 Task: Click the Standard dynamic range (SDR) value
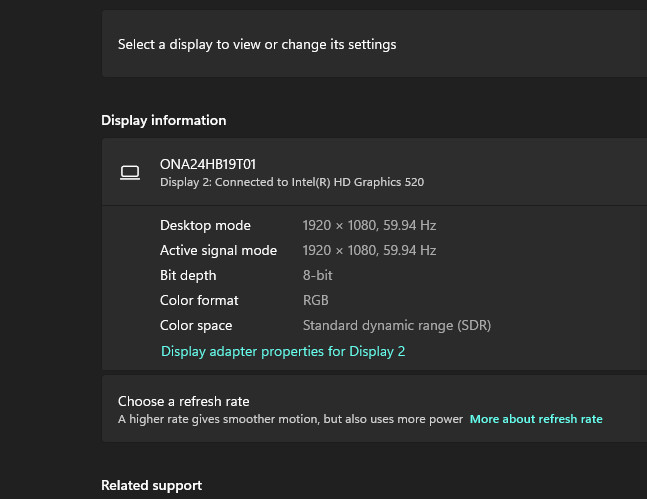tap(397, 325)
